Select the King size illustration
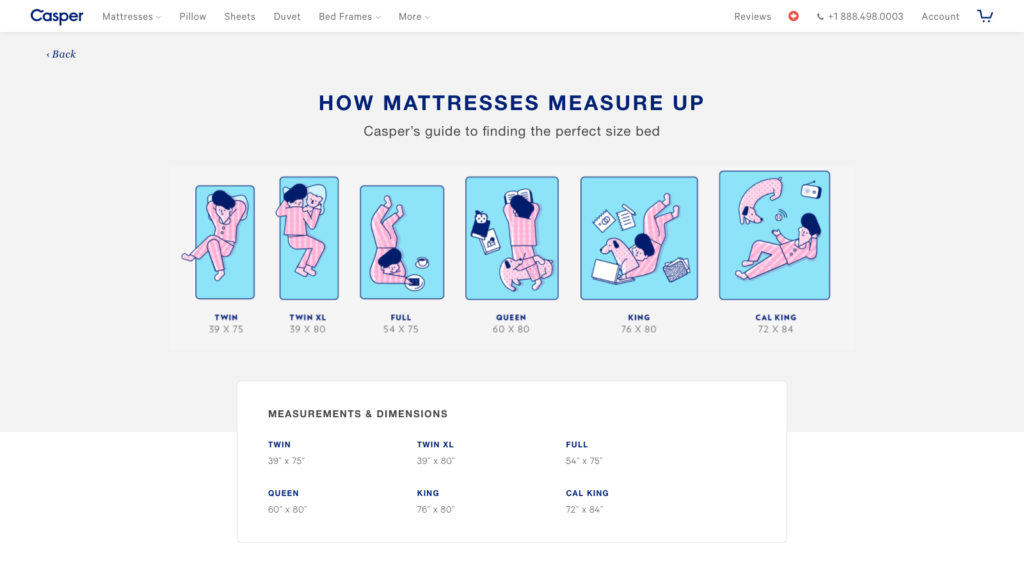 639,238
